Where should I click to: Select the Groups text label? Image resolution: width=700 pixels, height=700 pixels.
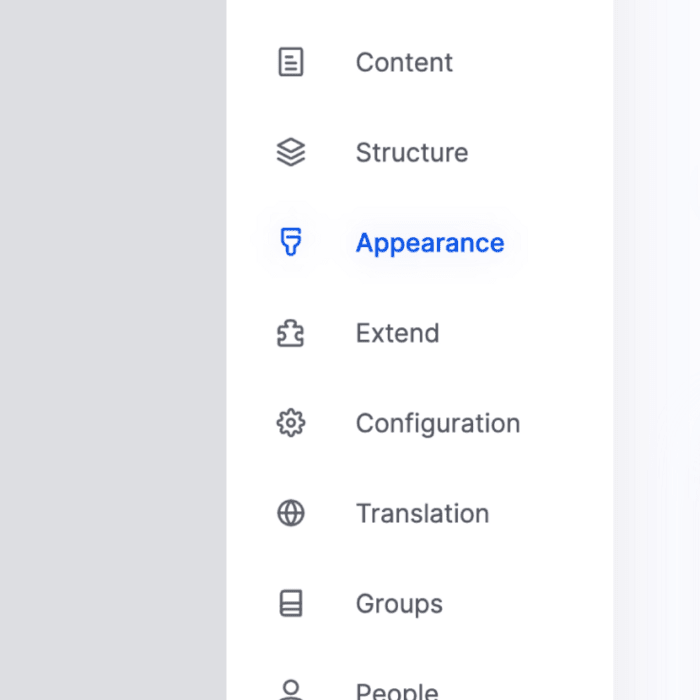pos(399,604)
